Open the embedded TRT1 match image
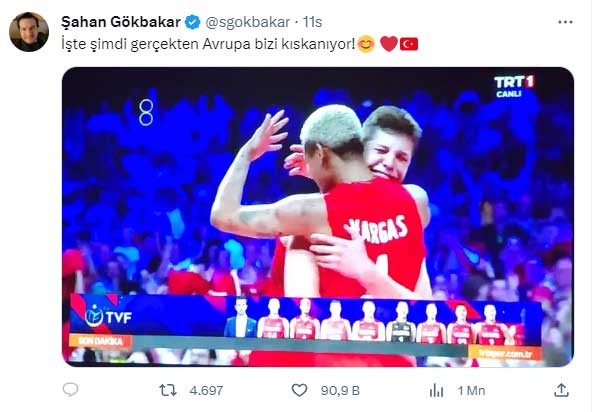 318,217
